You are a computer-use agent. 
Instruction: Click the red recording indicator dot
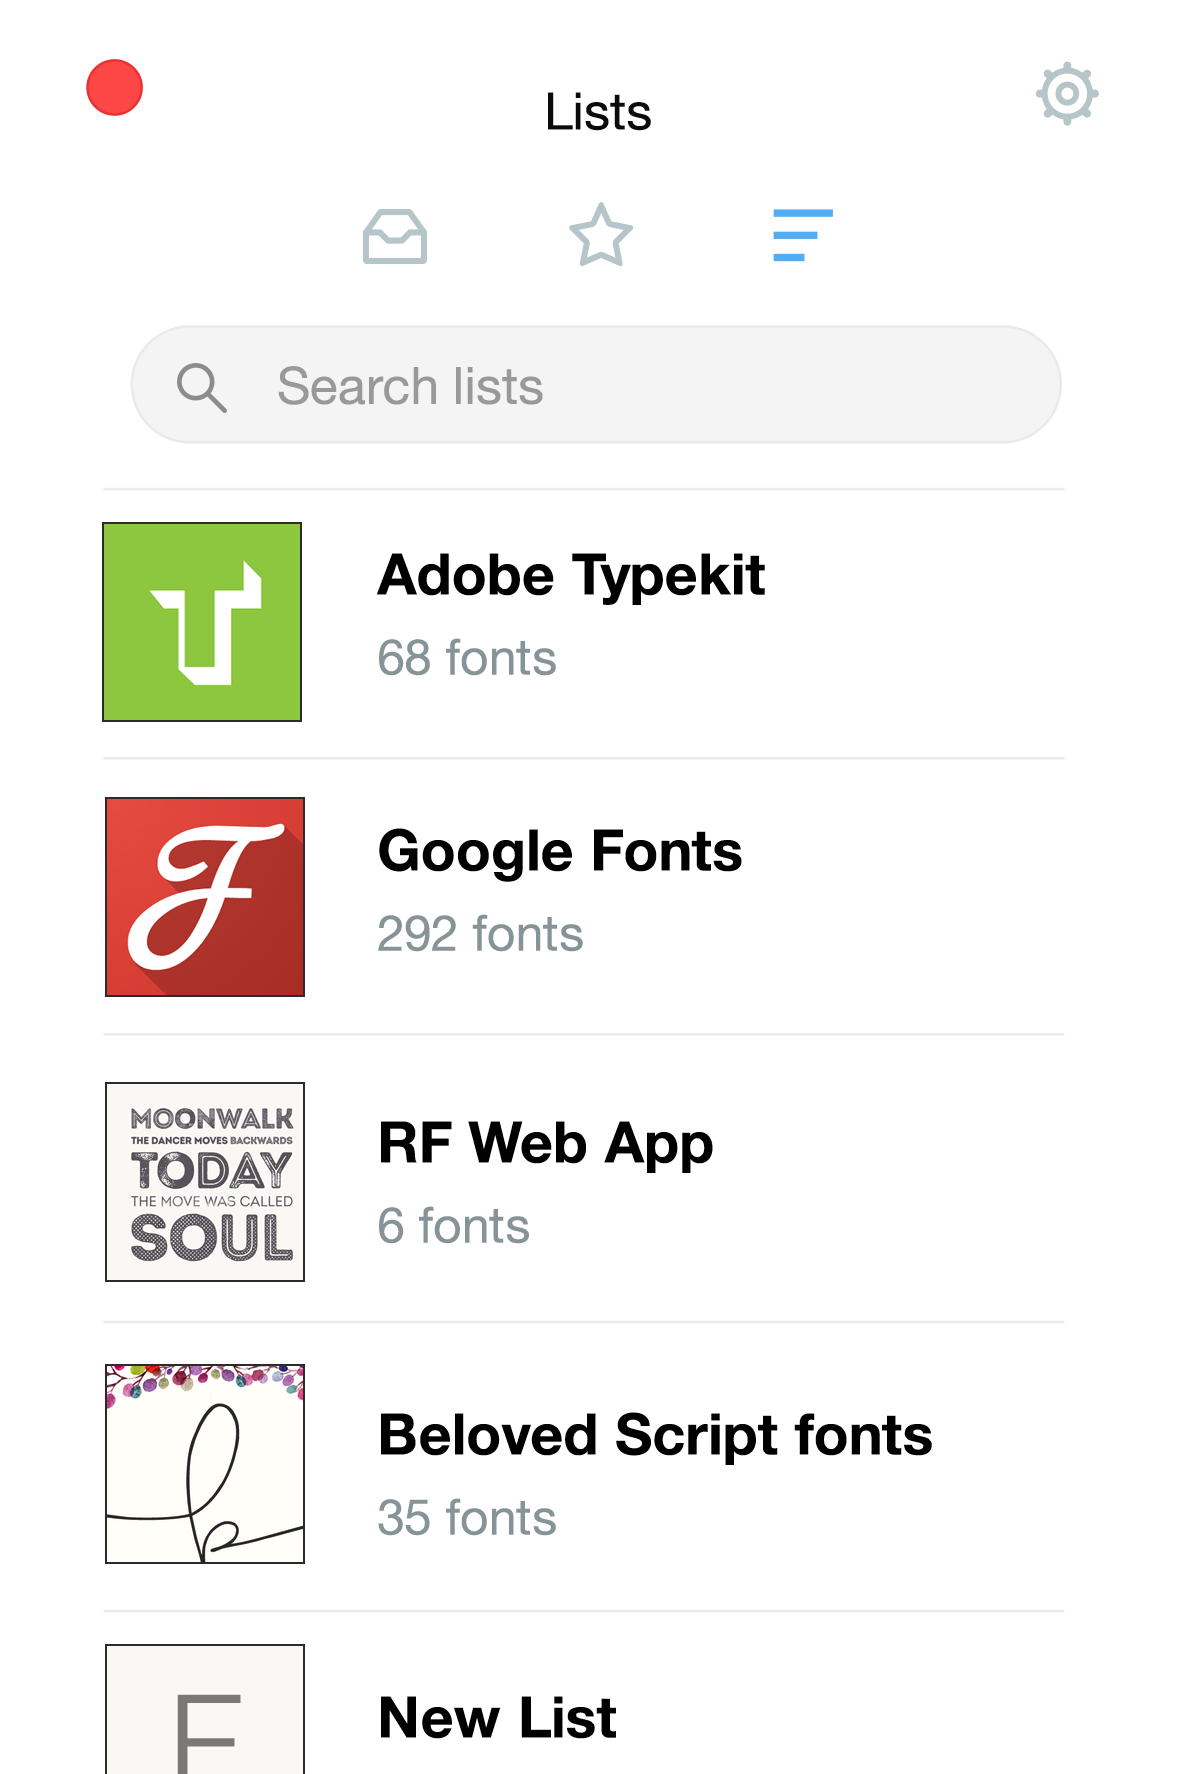point(113,88)
